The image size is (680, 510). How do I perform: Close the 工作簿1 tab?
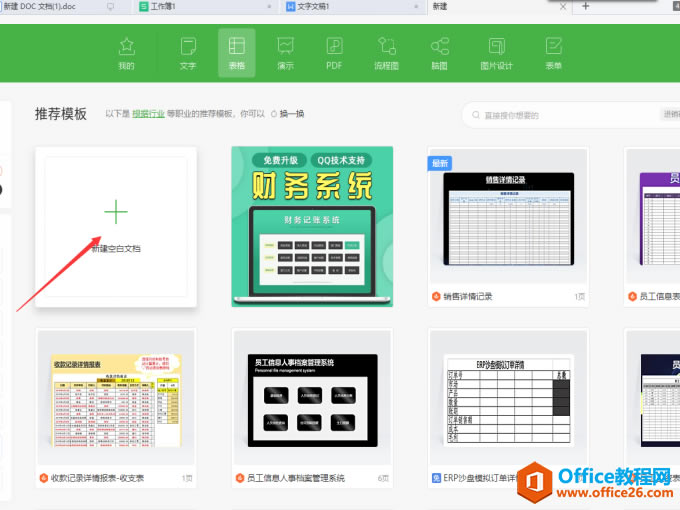click(269, 7)
